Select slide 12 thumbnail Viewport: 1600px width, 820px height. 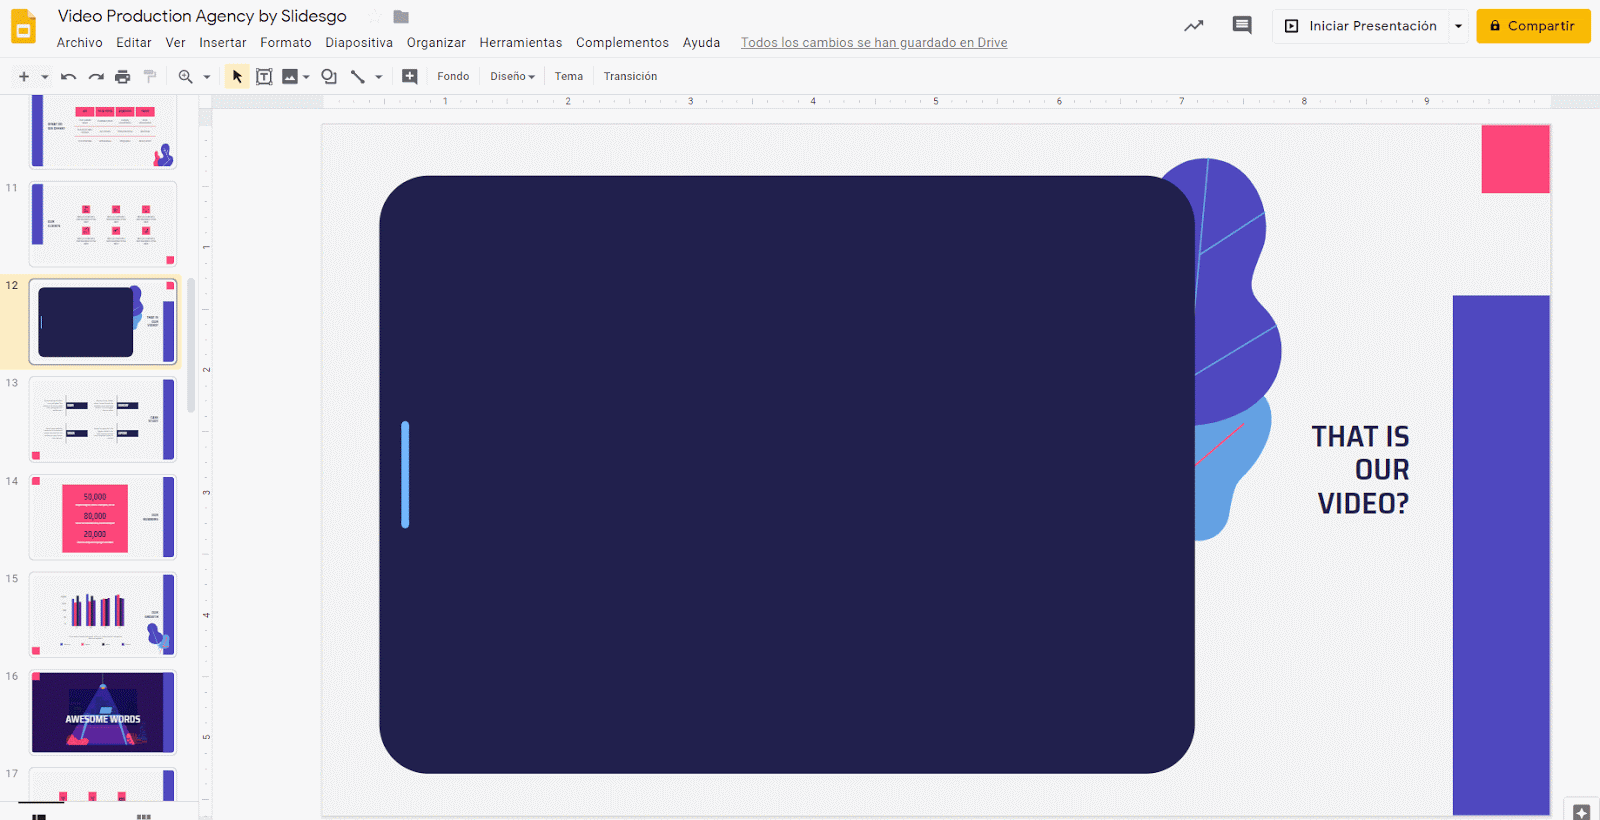[103, 322]
